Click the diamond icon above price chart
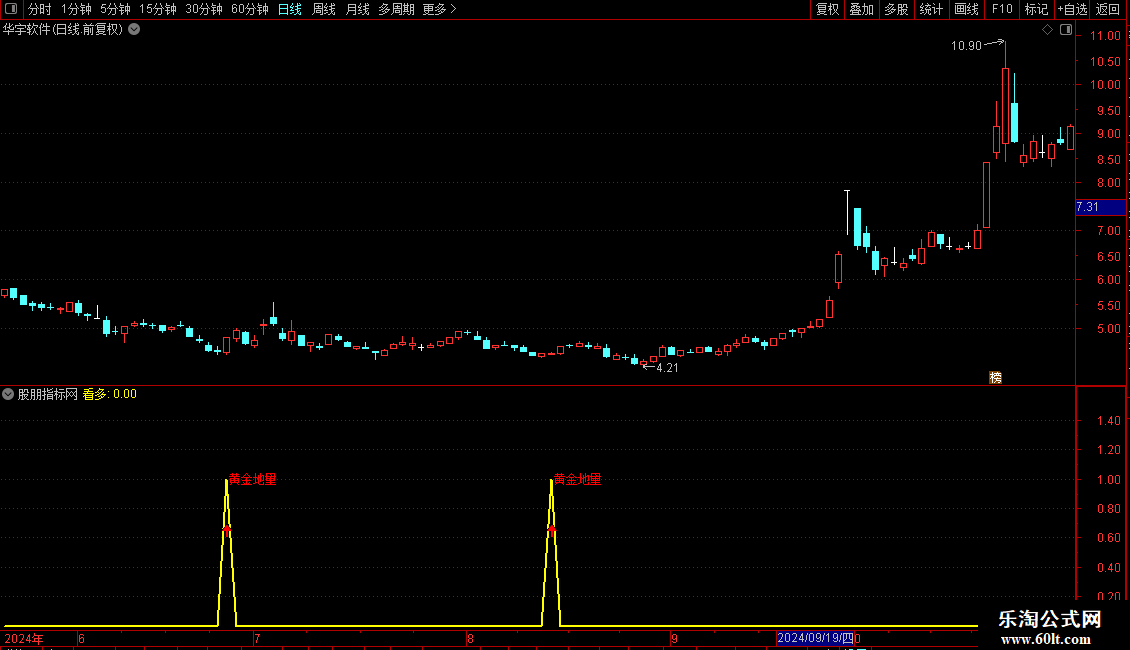The image size is (1130, 650). click(1047, 30)
